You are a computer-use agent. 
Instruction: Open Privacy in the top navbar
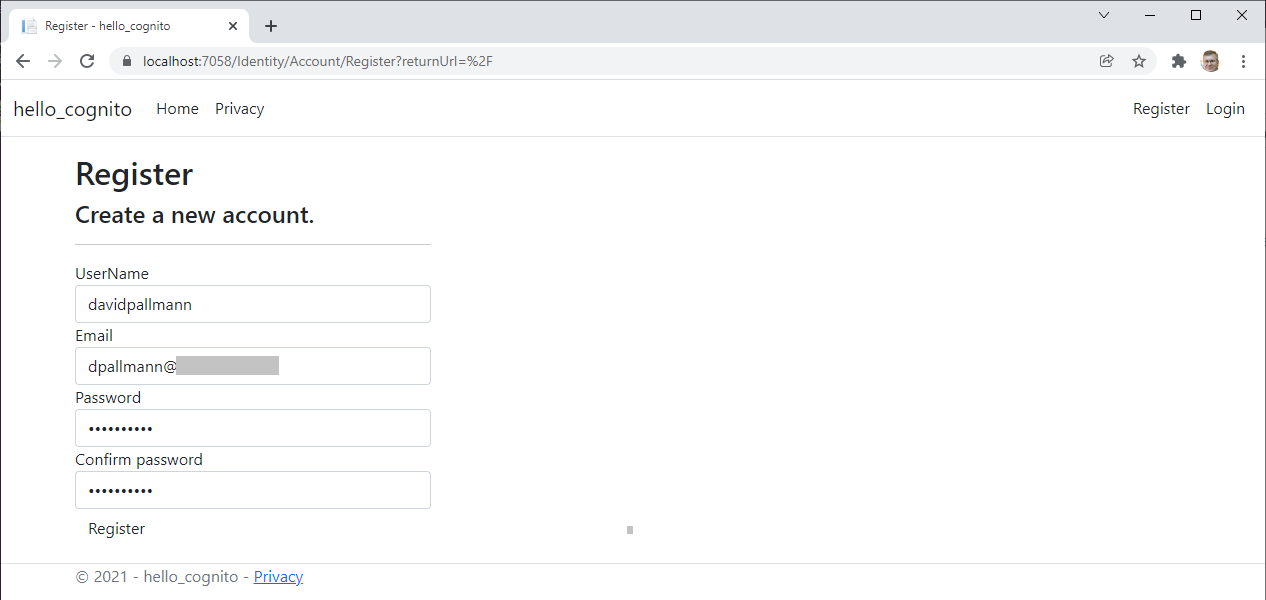[239, 109]
